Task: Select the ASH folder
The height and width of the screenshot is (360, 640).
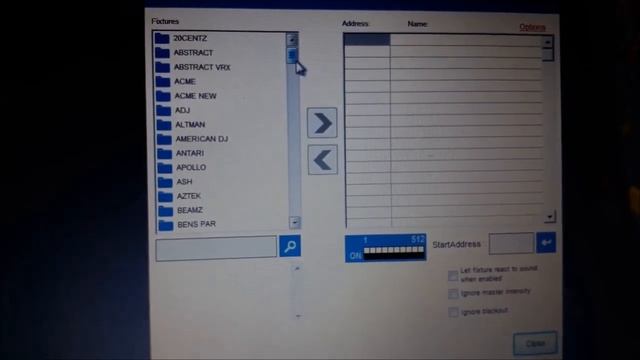Action: (175, 182)
